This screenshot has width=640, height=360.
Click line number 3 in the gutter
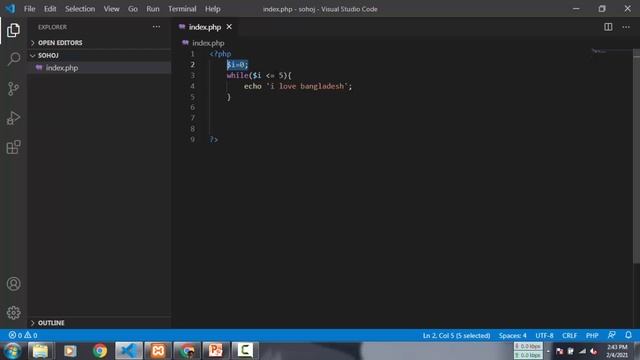(x=192, y=76)
